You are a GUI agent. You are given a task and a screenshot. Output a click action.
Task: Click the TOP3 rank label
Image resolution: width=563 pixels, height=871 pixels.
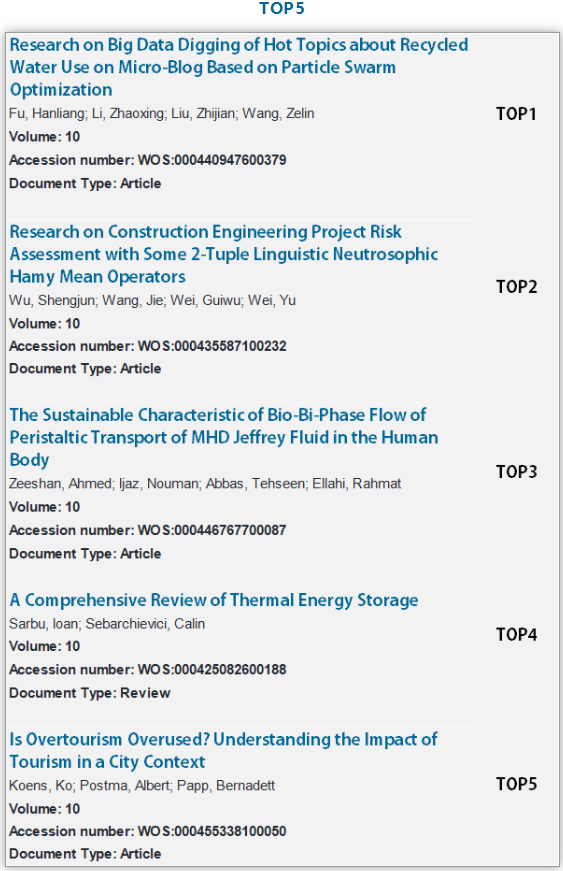click(516, 472)
